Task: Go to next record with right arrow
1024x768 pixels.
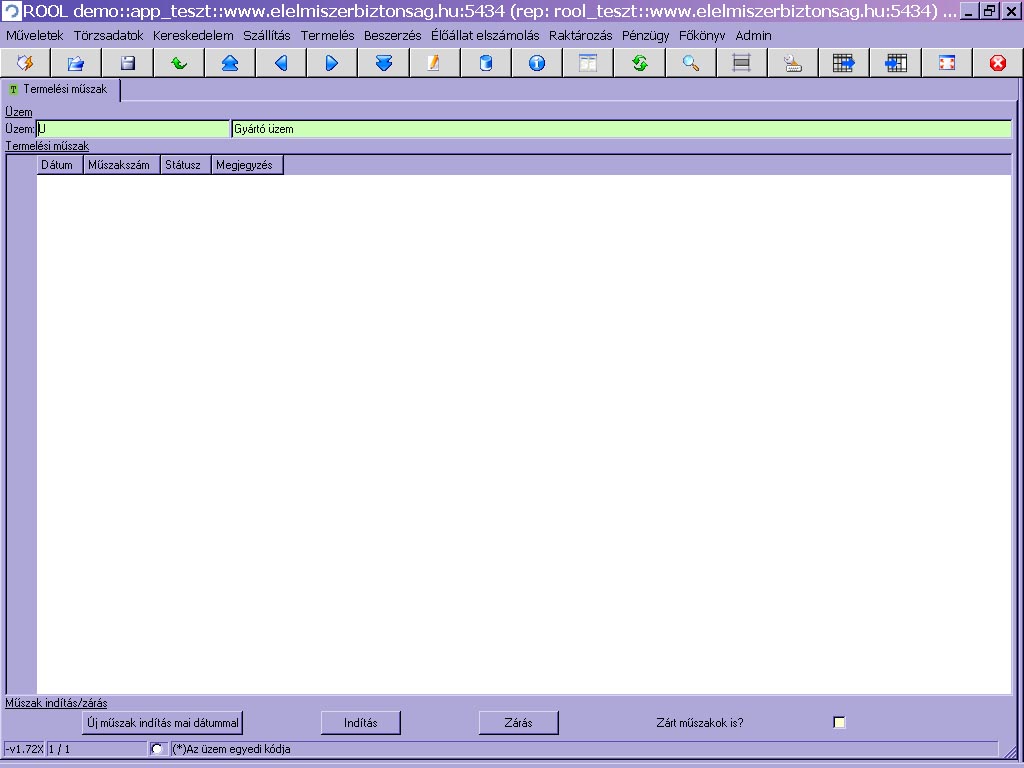Action: 332,63
